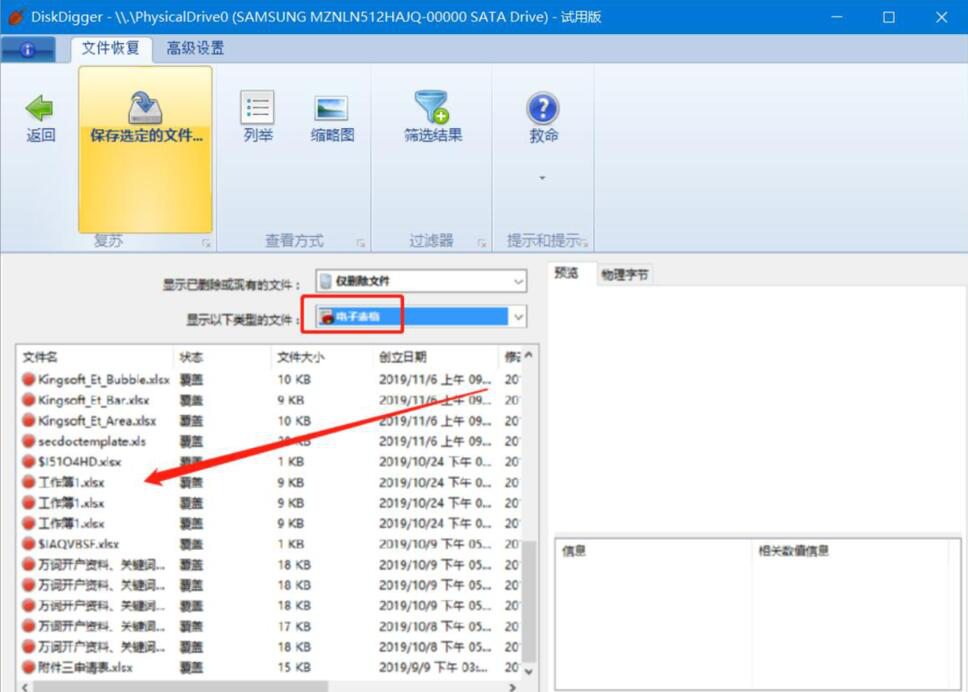Sort by 文件名 column header
The image size is (968, 692).
[x=95, y=357]
